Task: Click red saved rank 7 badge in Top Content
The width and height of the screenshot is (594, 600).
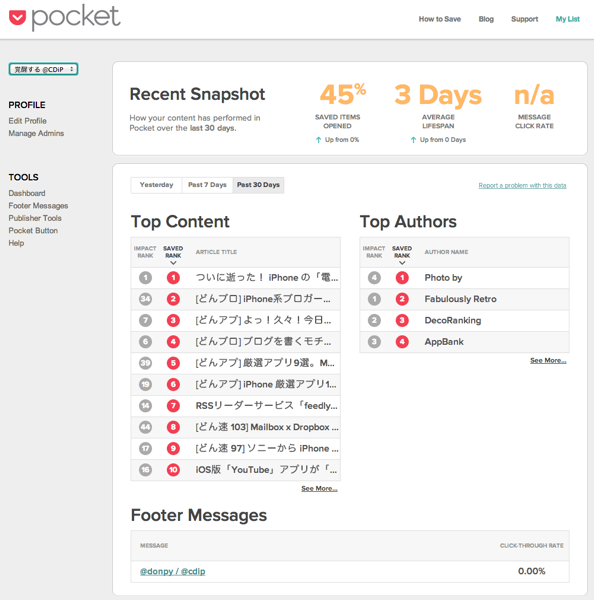Action: click(x=173, y=406)
